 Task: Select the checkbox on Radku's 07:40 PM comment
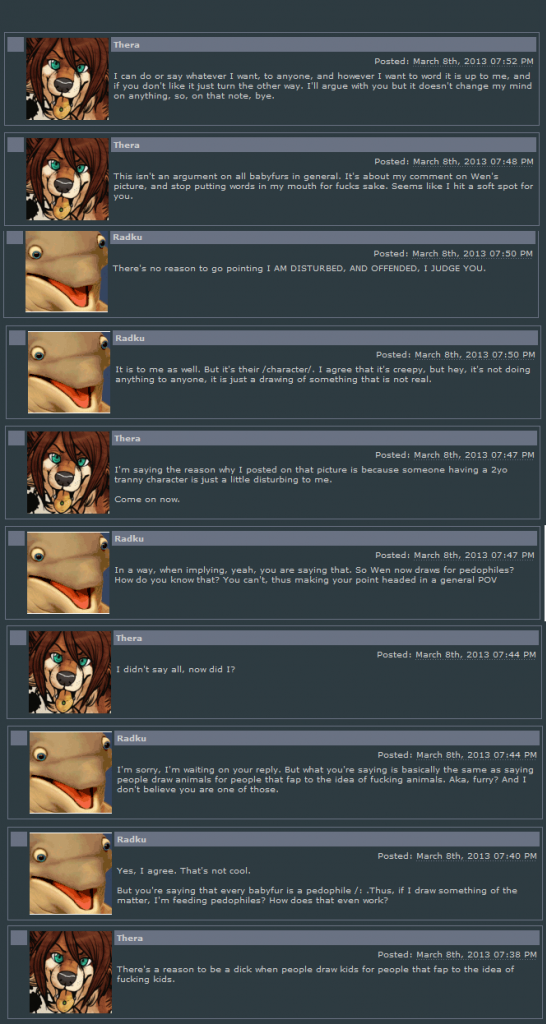pos(20,839)
